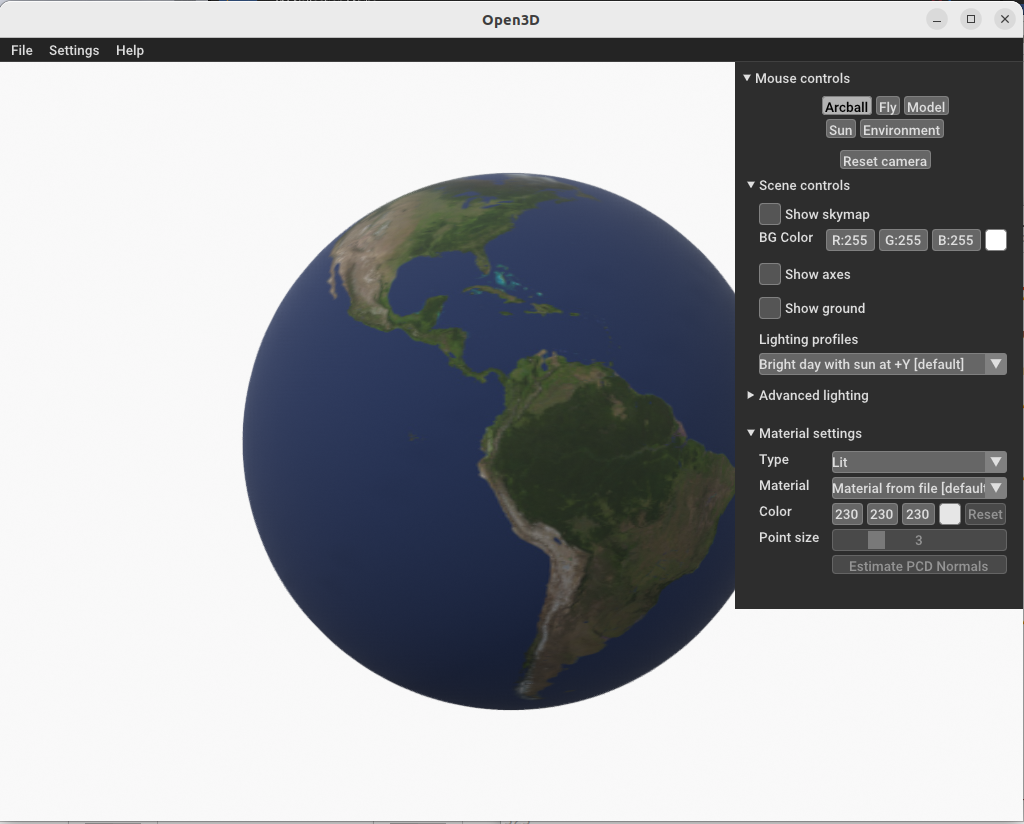Select Arcball mouse control mode
Image resolution: width=1024 pixels, height=824 pixels.
pos(846,107)
